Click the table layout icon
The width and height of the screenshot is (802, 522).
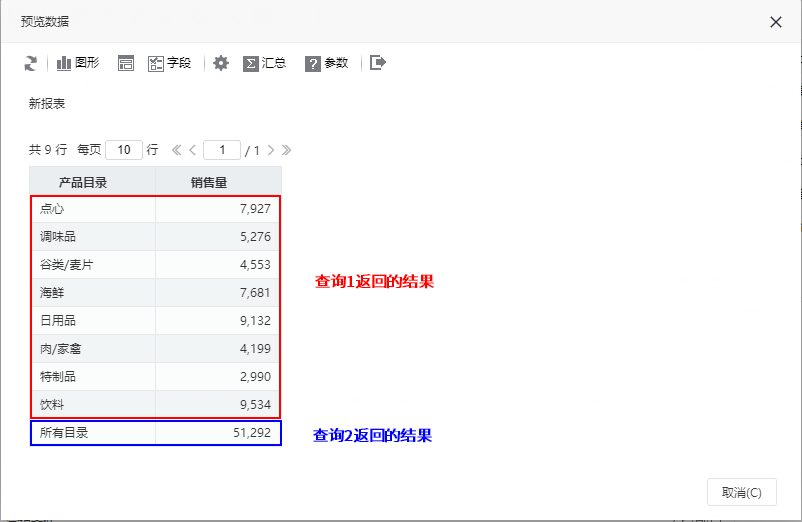pyautogui.click(x=126, y=63)
